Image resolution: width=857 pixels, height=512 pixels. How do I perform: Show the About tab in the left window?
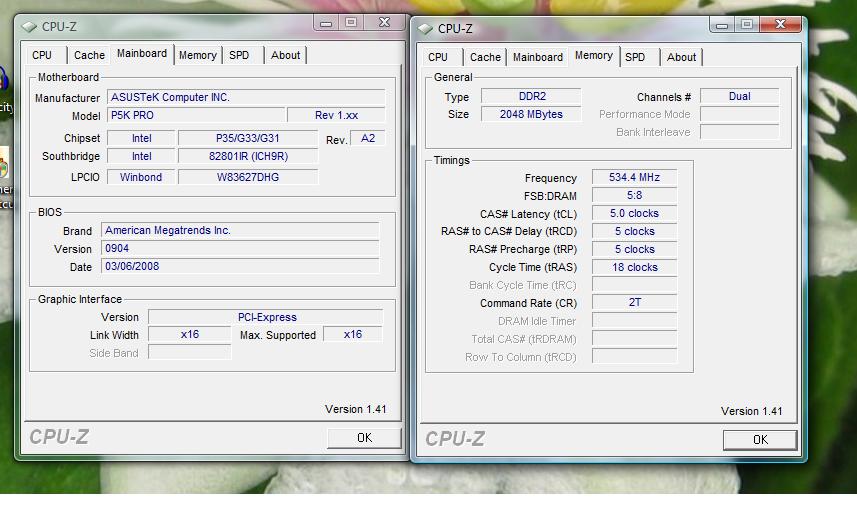click(285, 56)
